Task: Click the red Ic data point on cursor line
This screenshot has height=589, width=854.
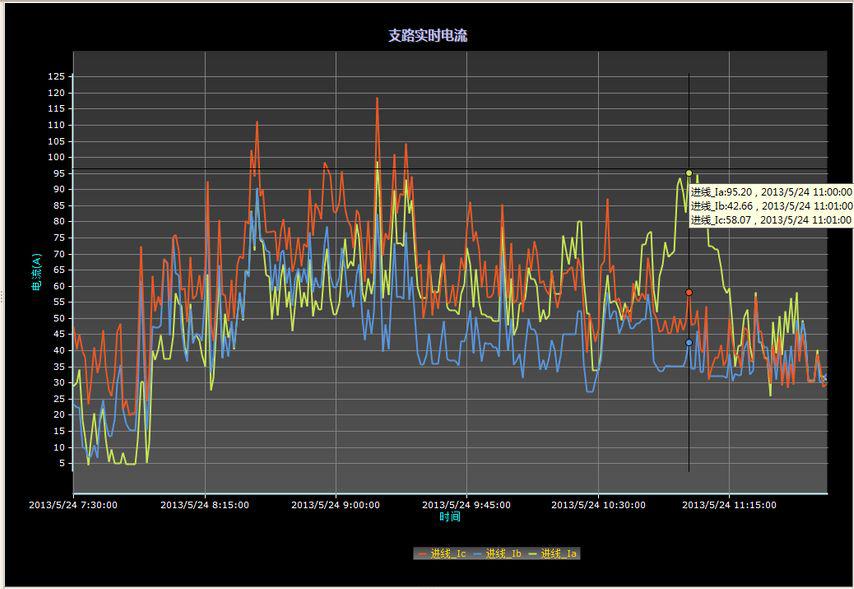Action: (x=689, y=292)
